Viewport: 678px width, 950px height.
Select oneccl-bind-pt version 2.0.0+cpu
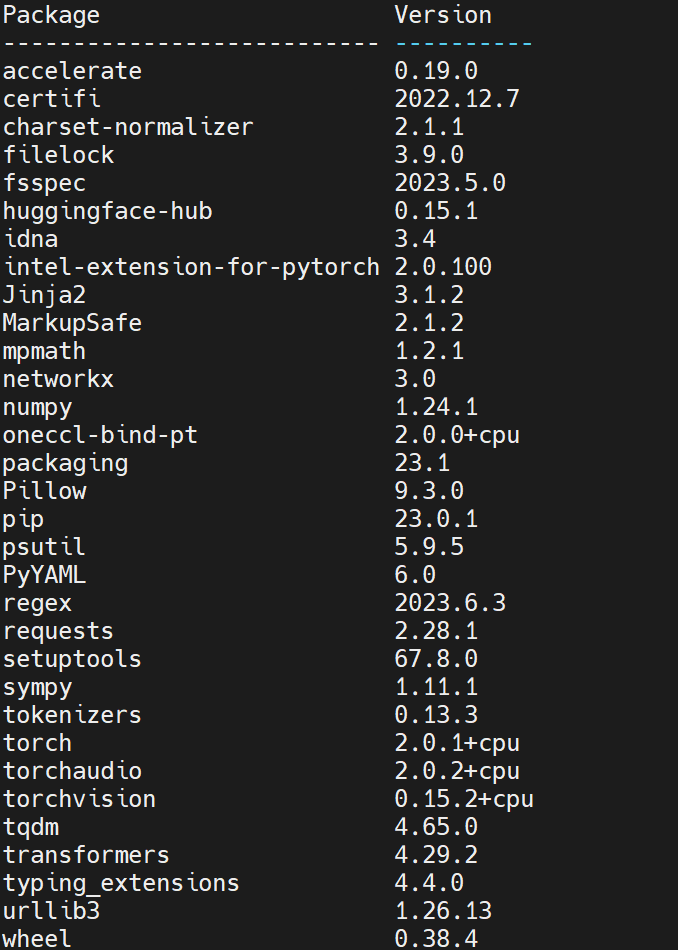(457, 434)
